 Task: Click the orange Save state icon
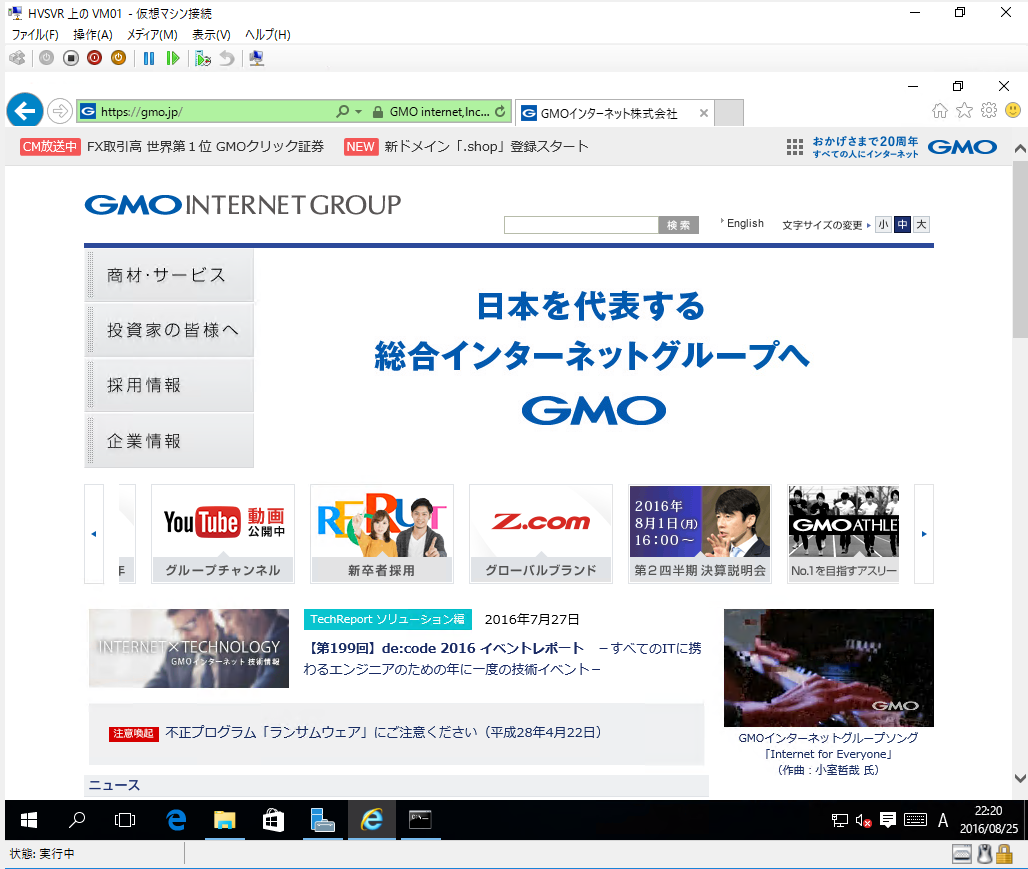(x=118, y=58)
